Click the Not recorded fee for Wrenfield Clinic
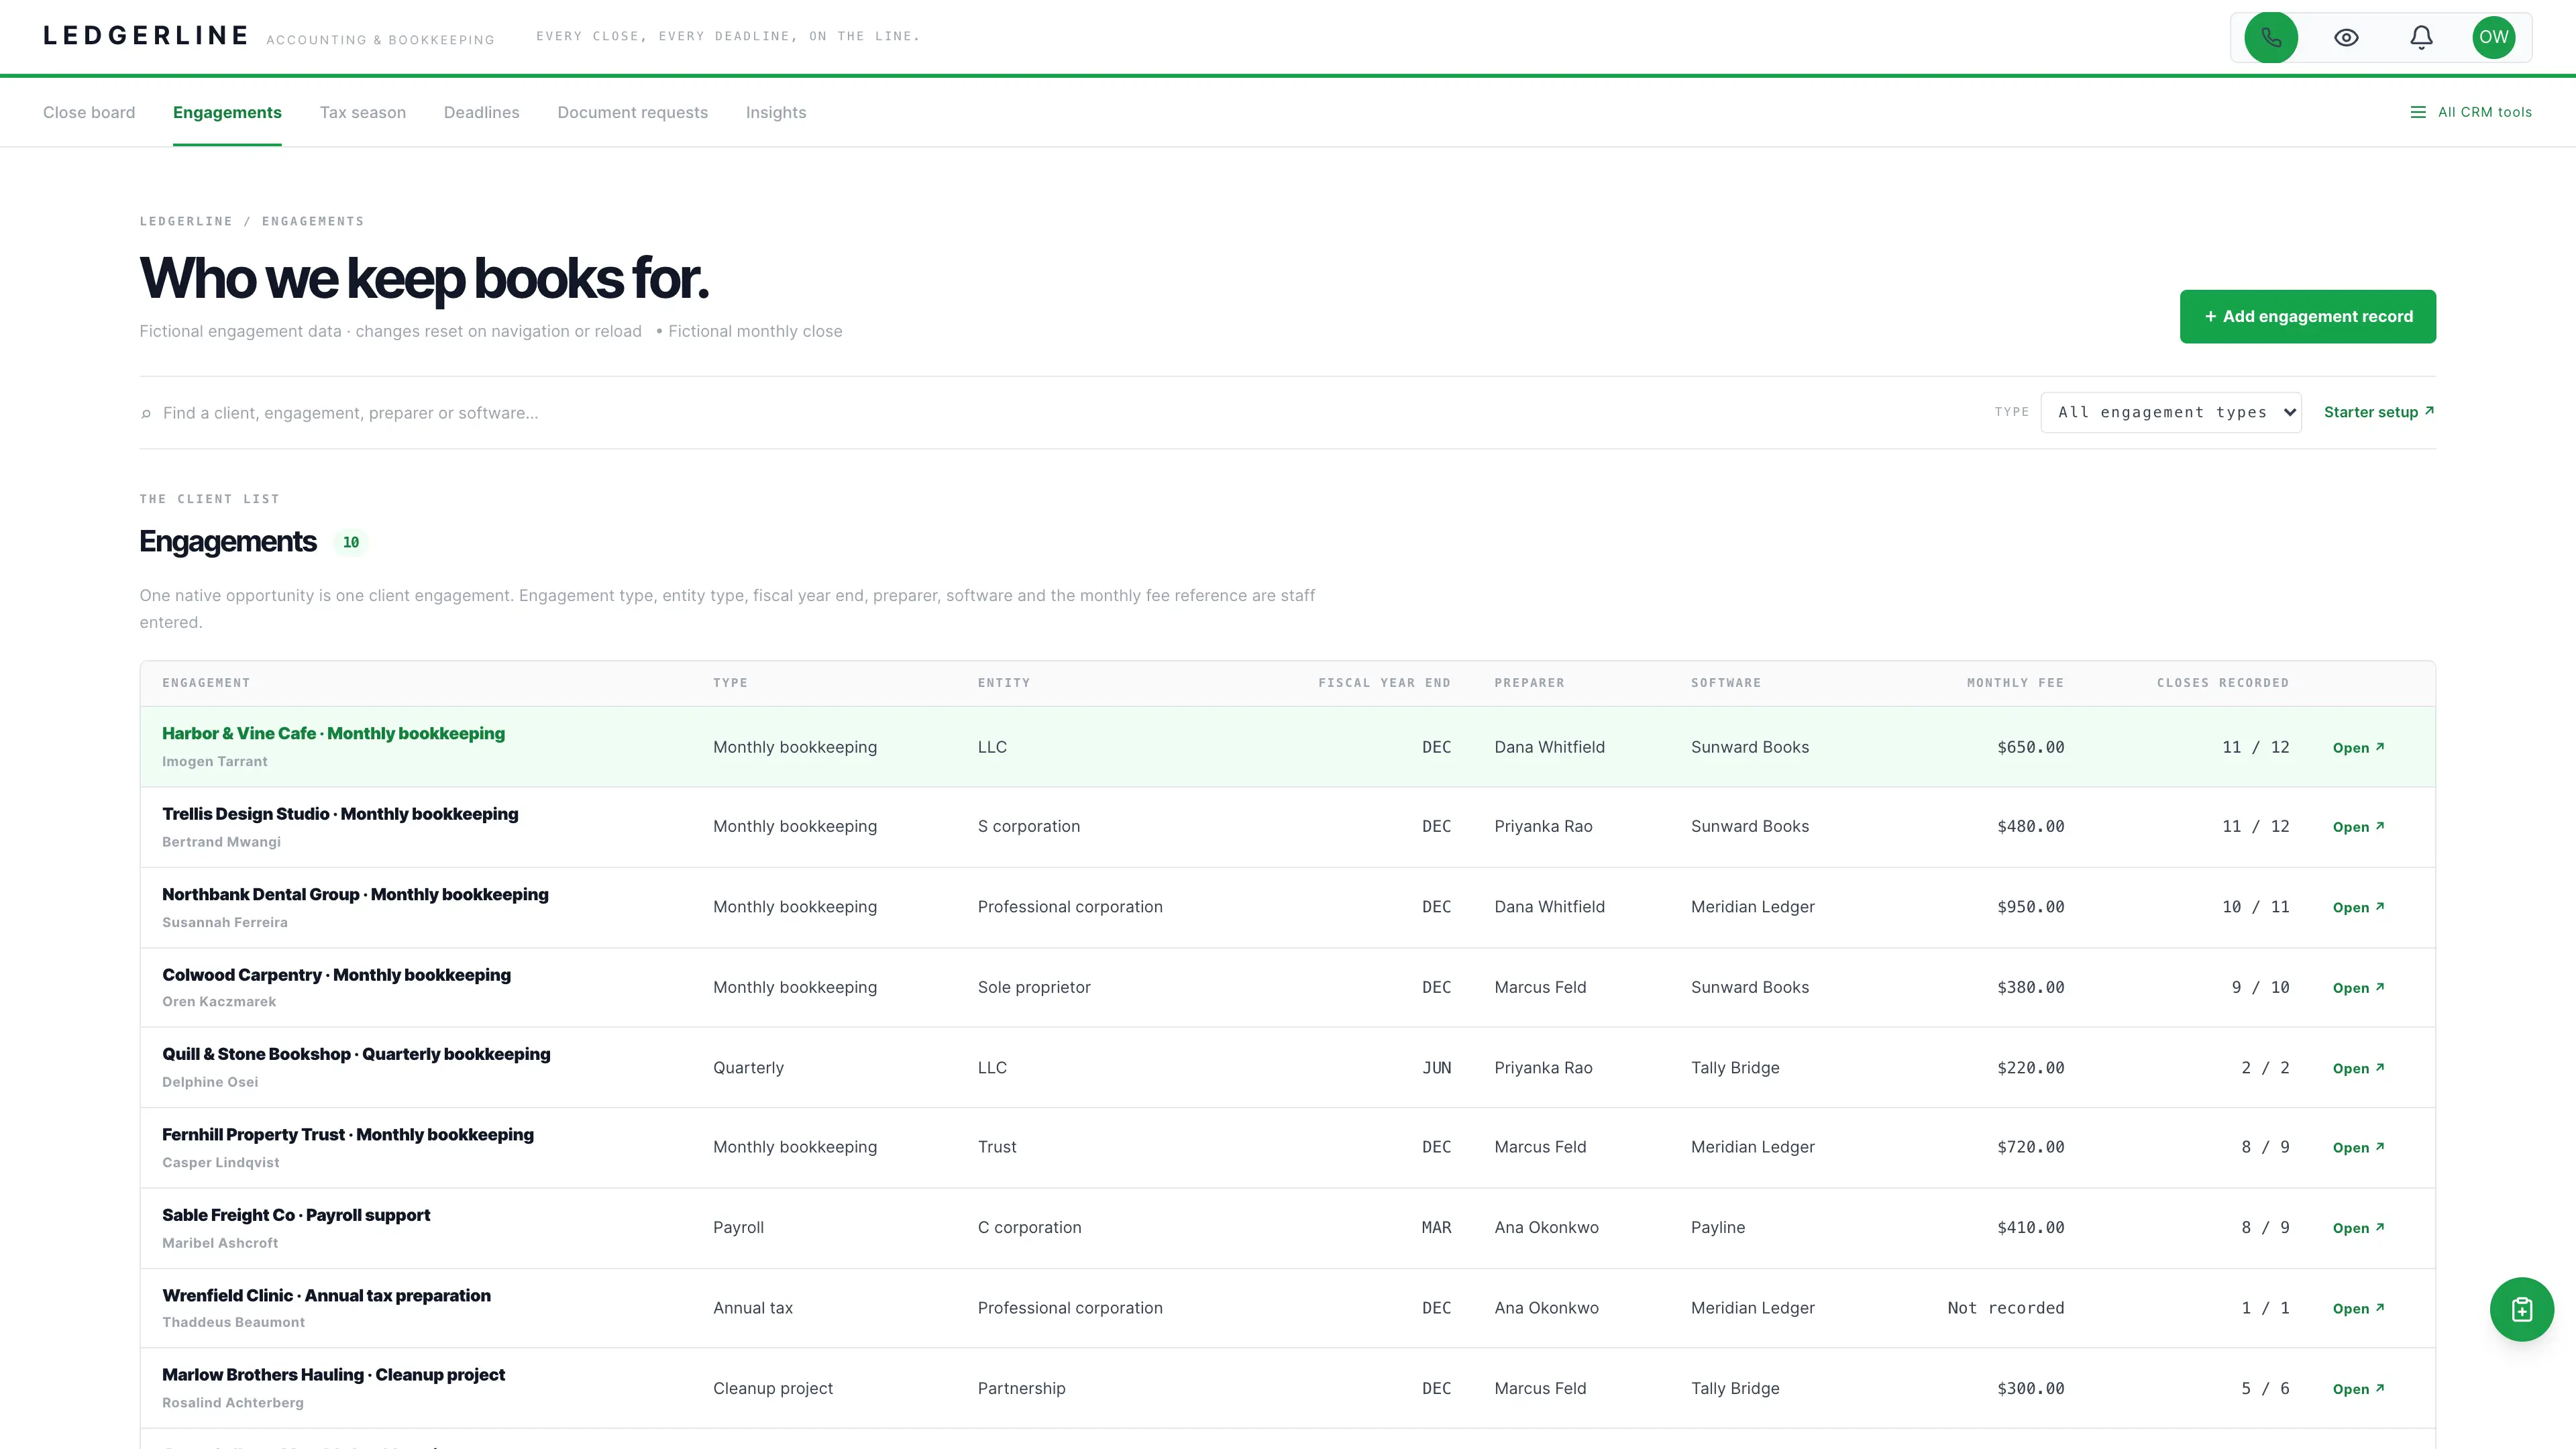The height and width of the screenshot is (1449, 2576). pos(2005,1308)
